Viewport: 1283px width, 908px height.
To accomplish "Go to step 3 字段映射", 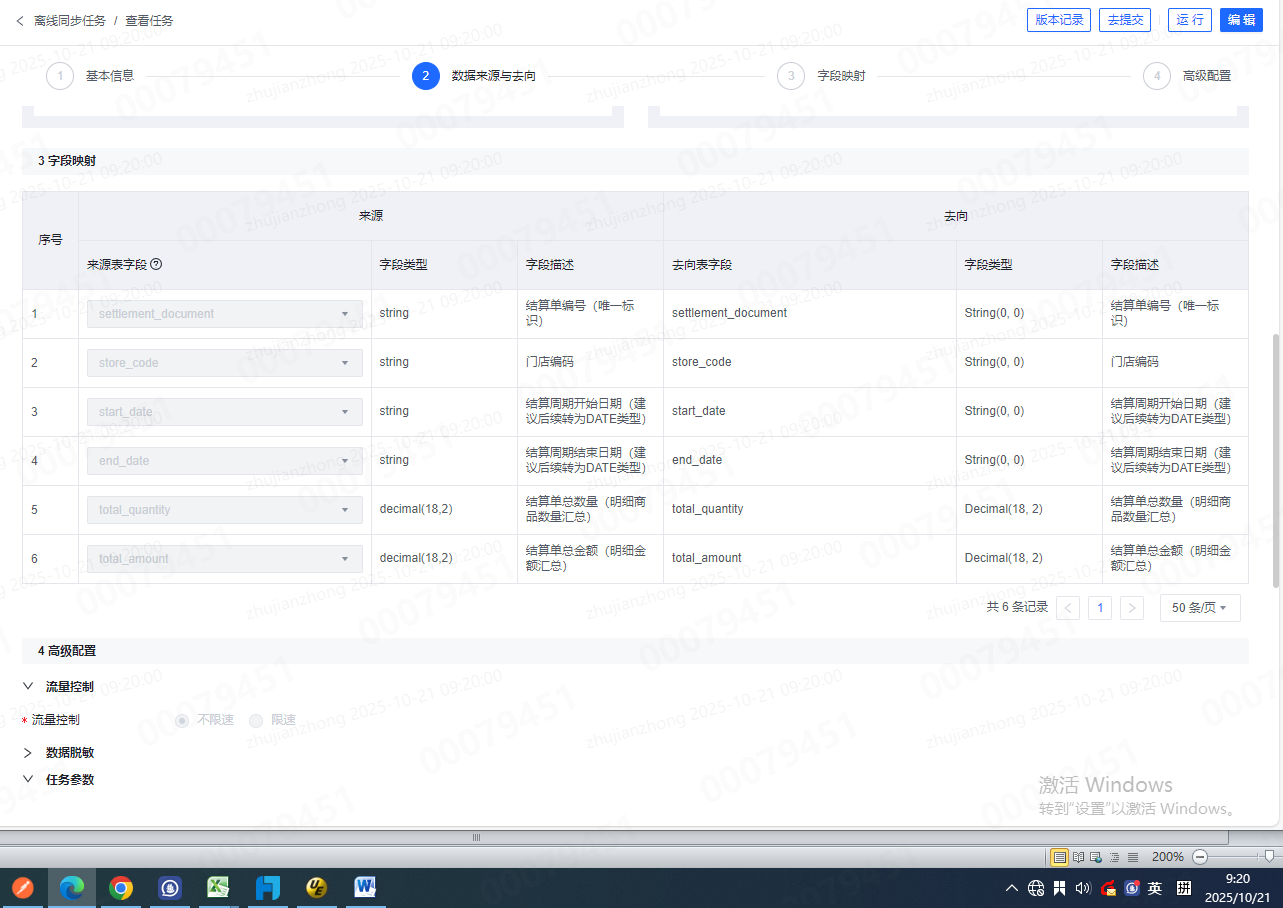I will click(791, 76).
